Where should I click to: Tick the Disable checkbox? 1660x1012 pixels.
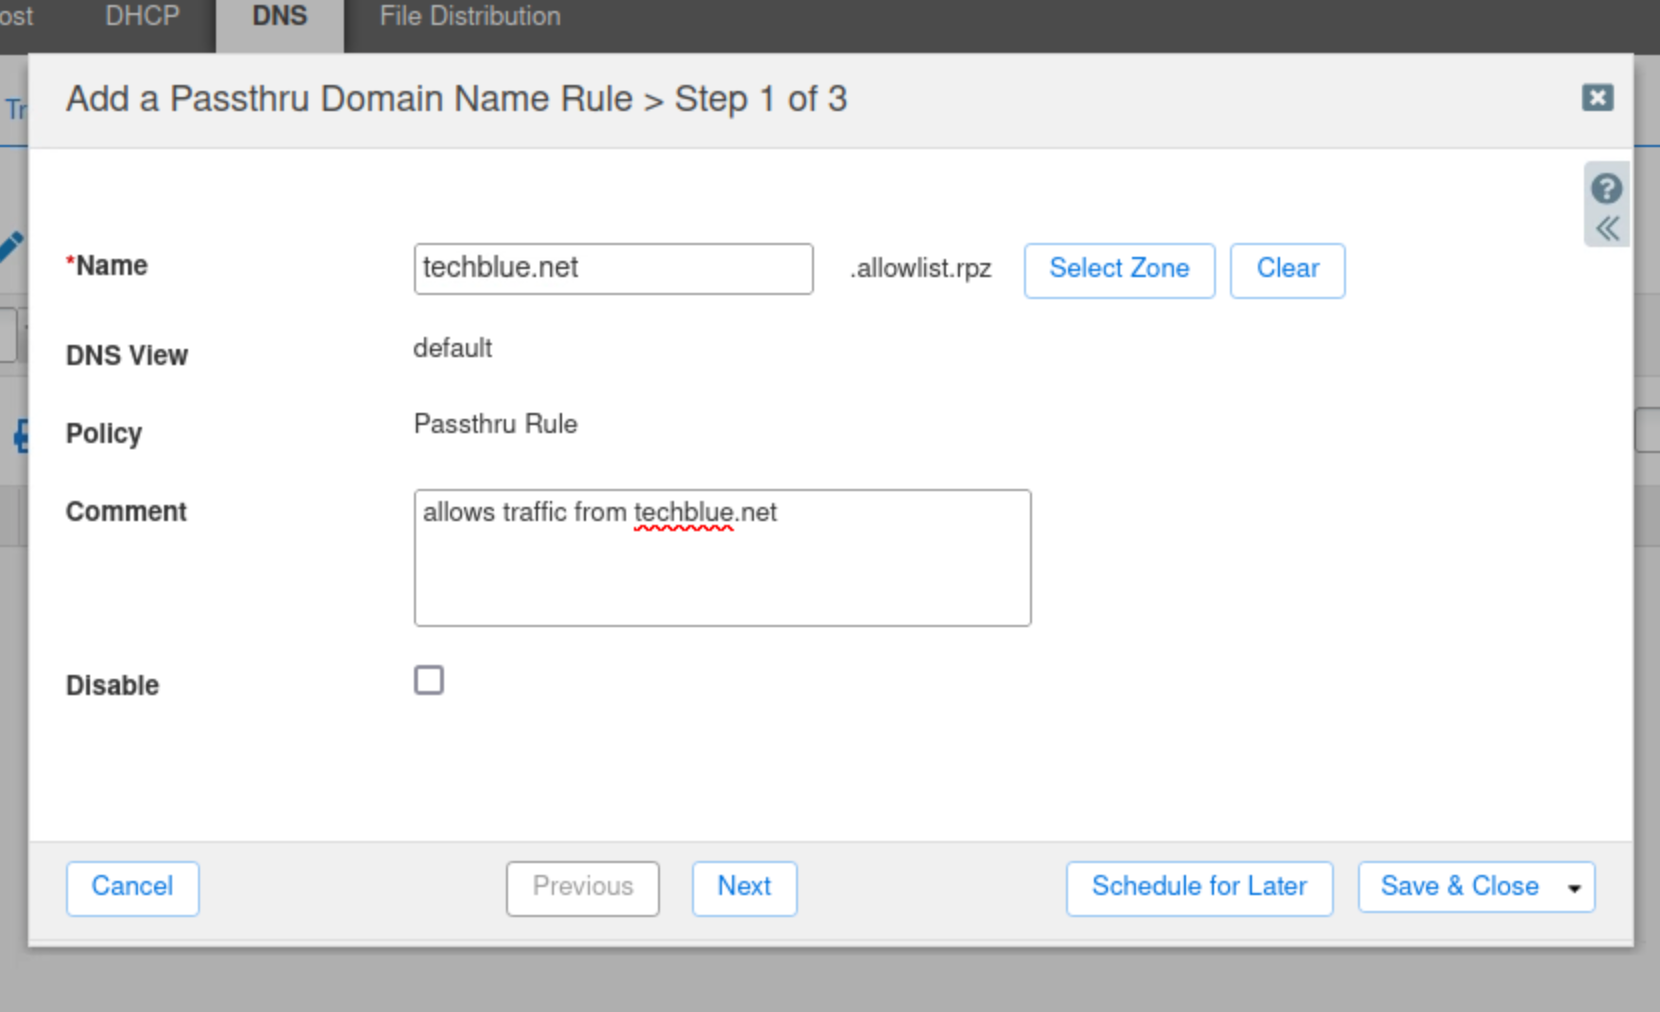point(429,680)
